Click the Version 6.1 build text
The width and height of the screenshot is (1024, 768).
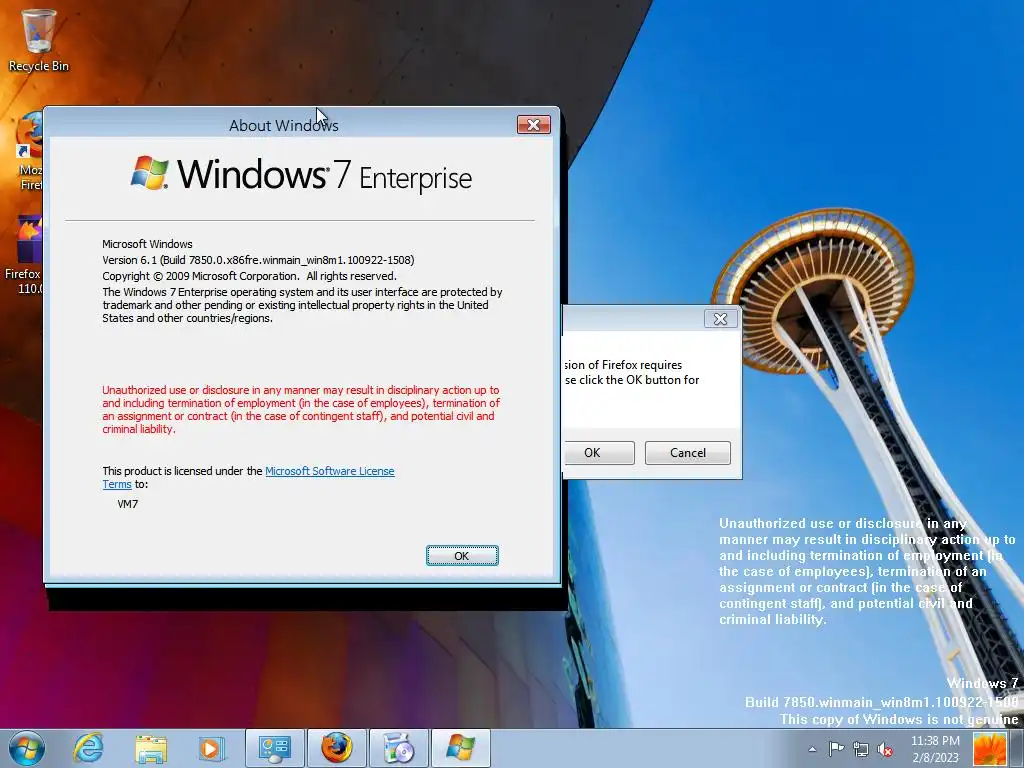click(258, 260)
